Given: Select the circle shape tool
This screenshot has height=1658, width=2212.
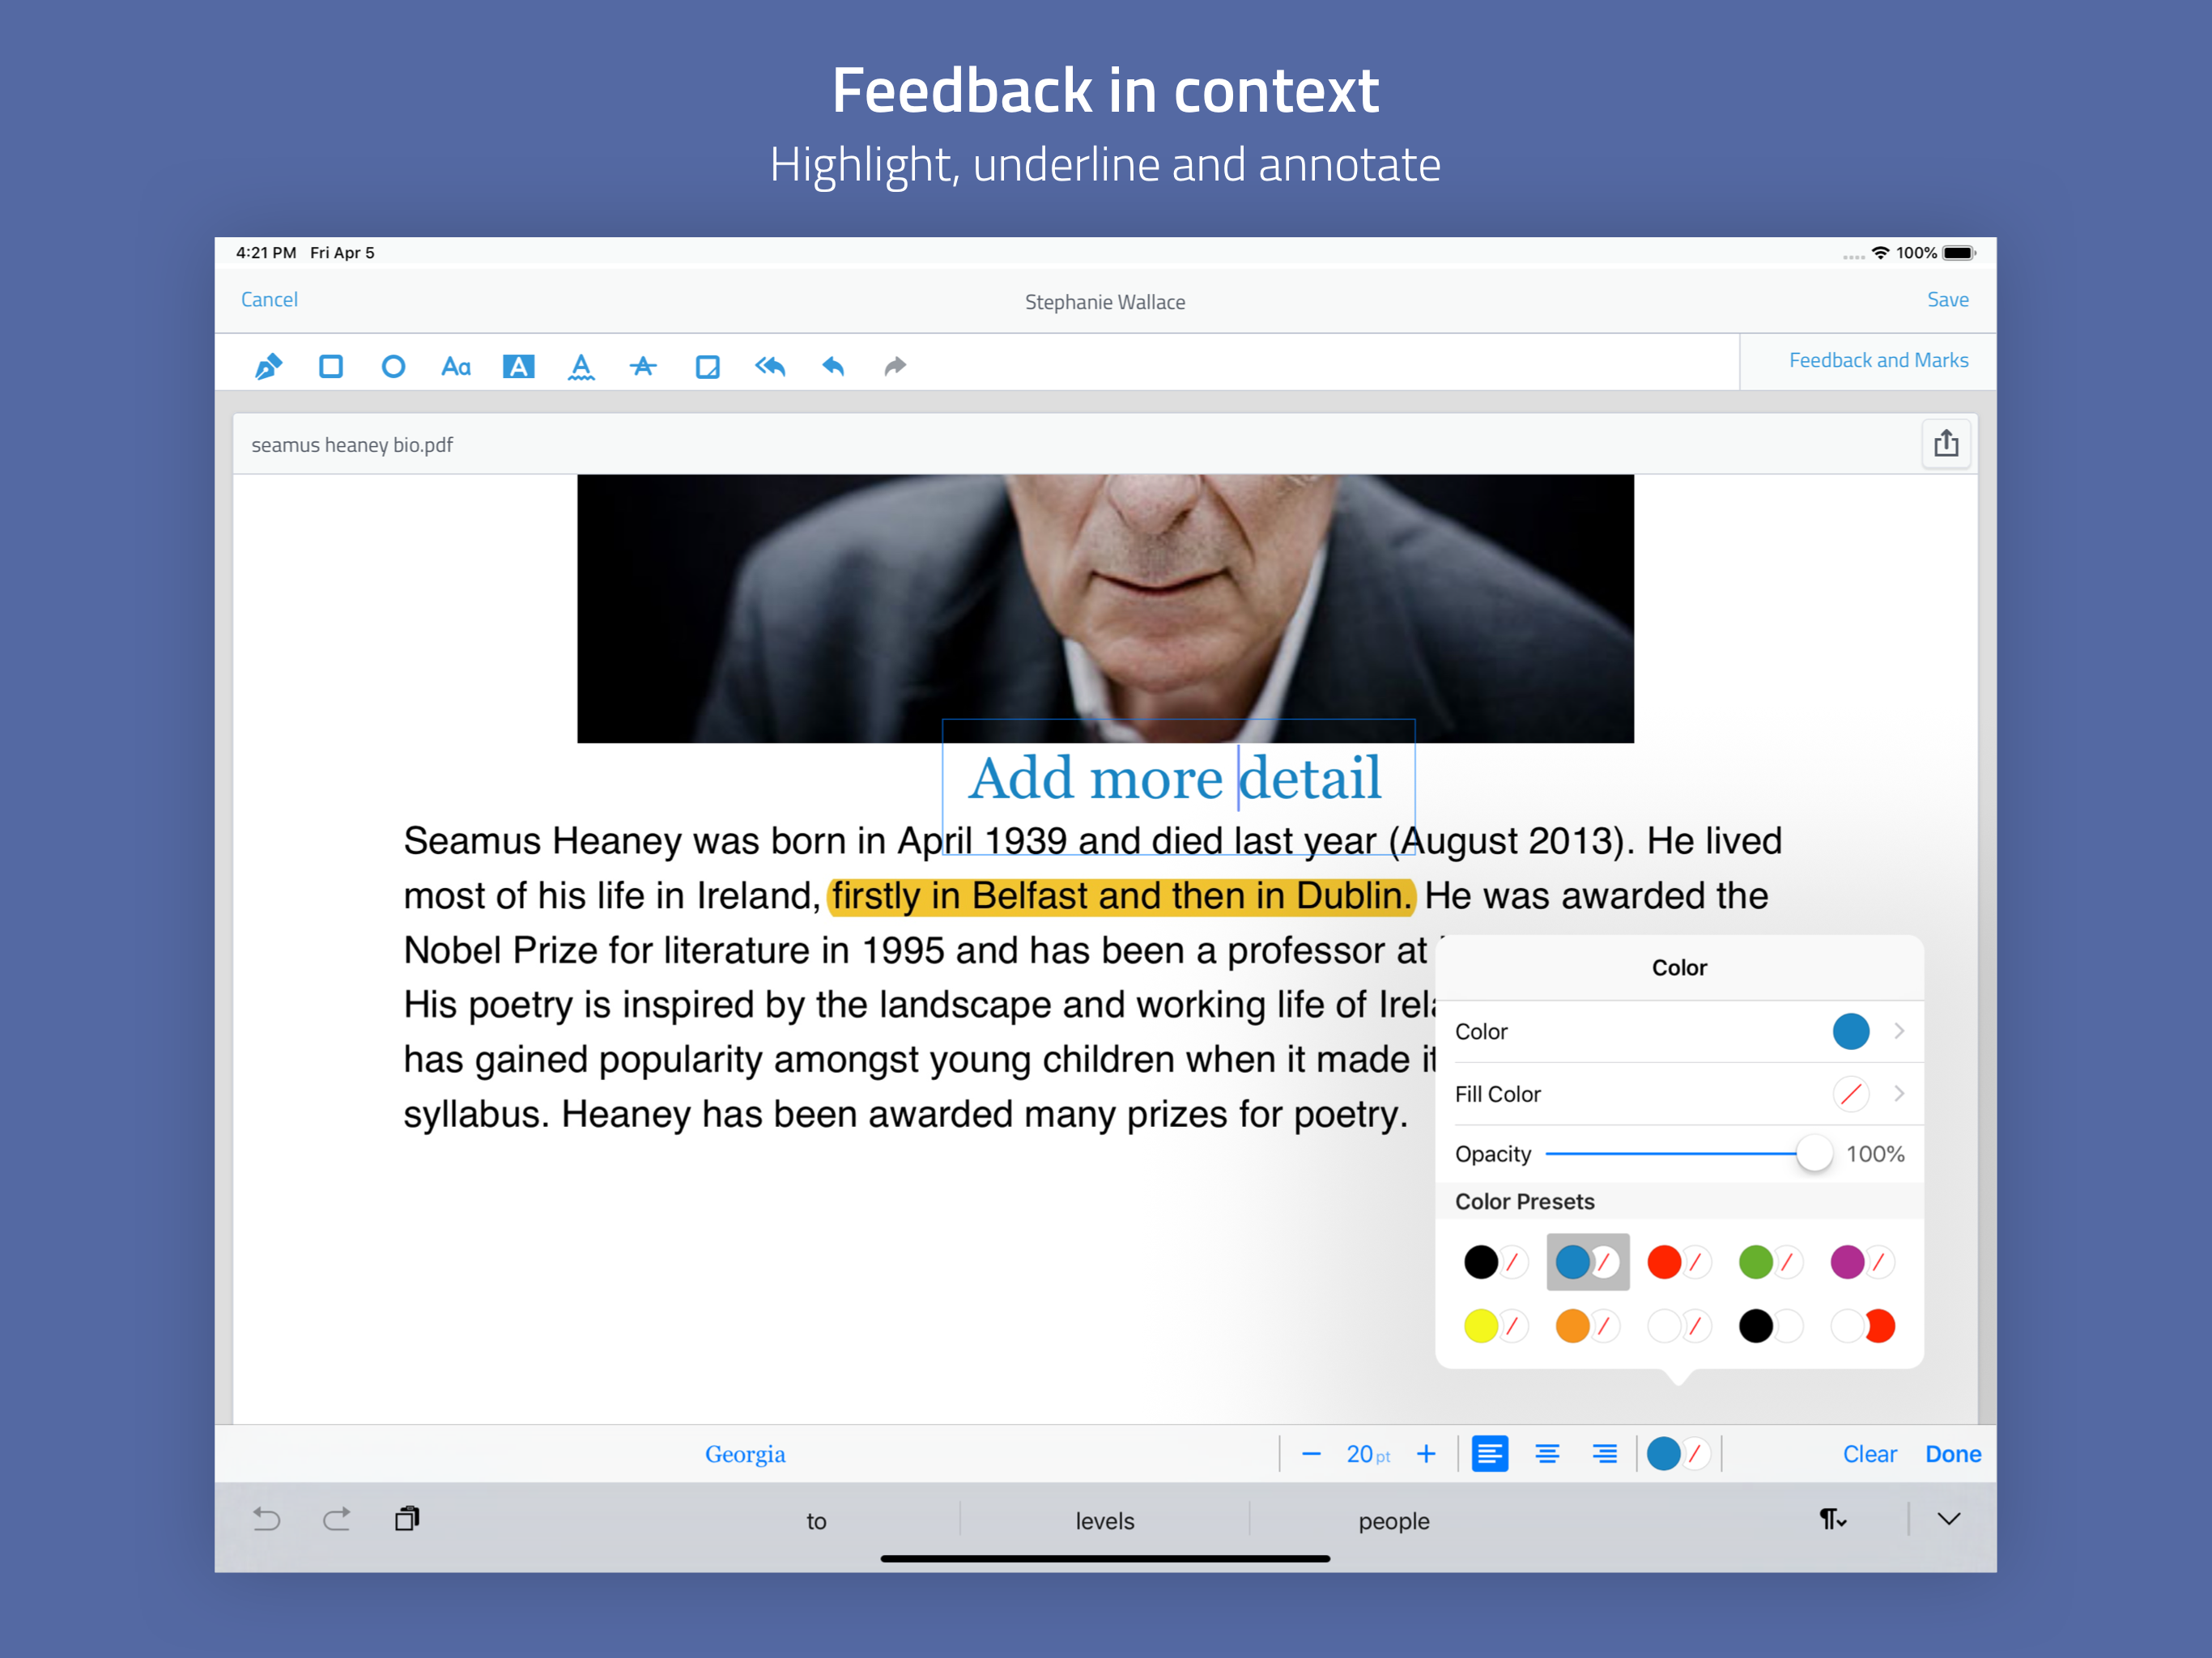Looking at the screenshot, I should point(393,366).
